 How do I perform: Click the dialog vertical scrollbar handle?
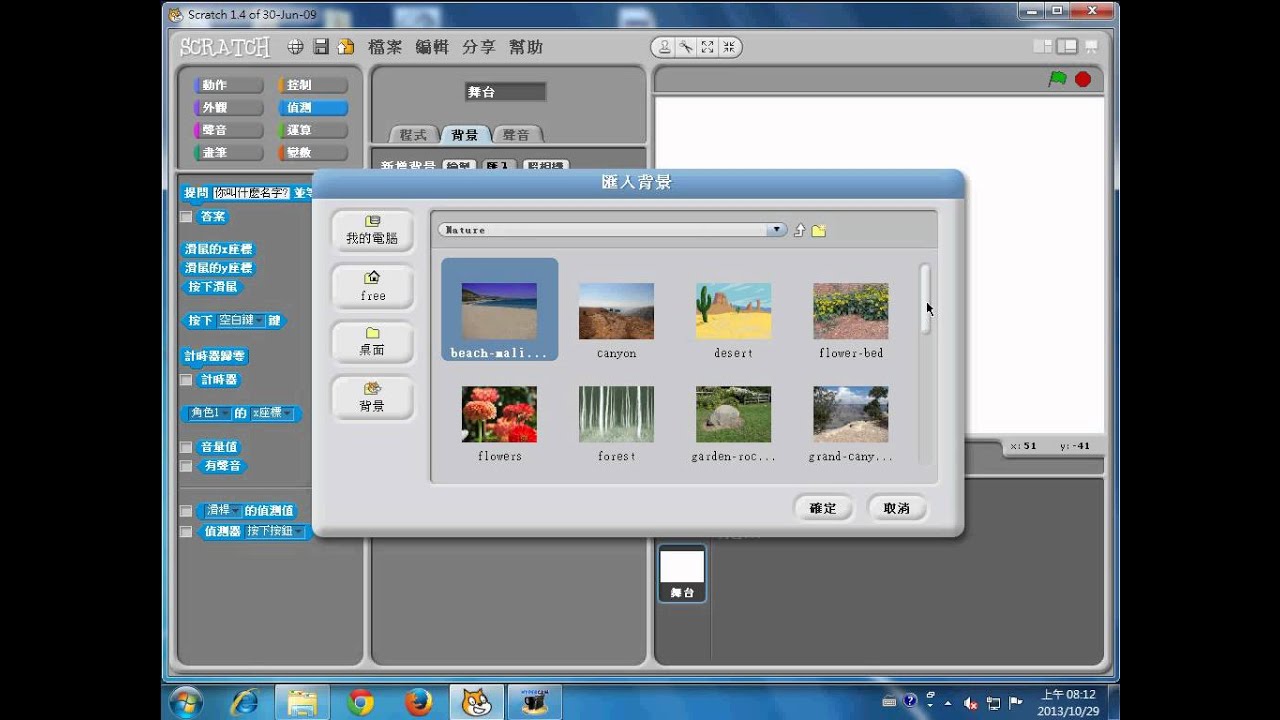pos(926,298)
